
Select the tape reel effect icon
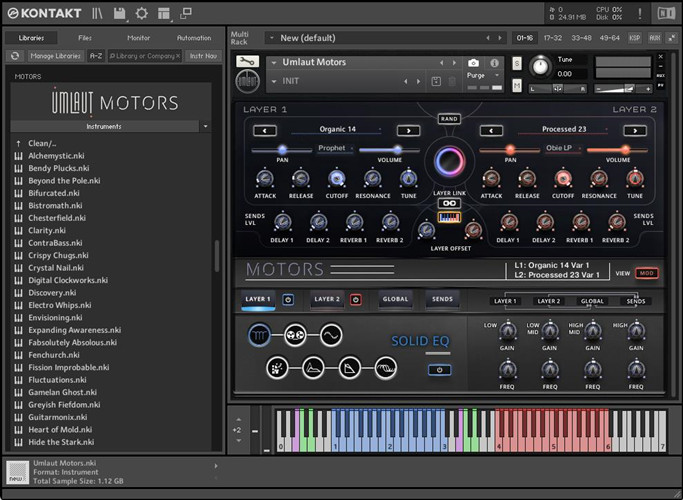click(295, 335)
